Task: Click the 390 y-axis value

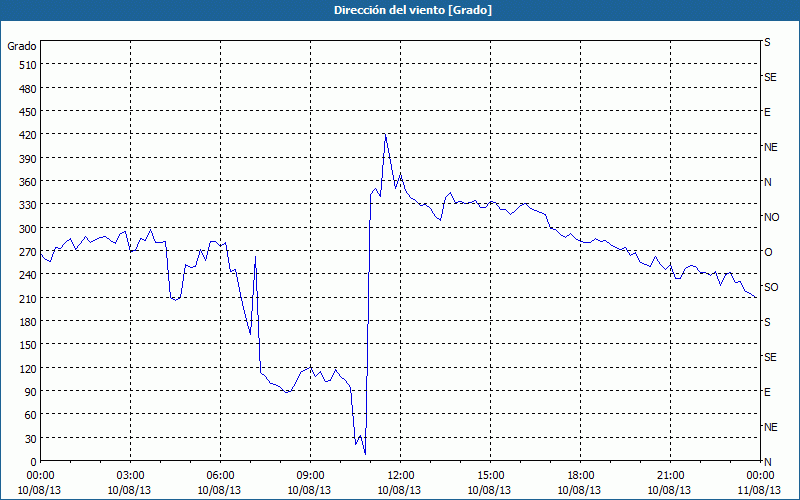Action: point(28,159)
